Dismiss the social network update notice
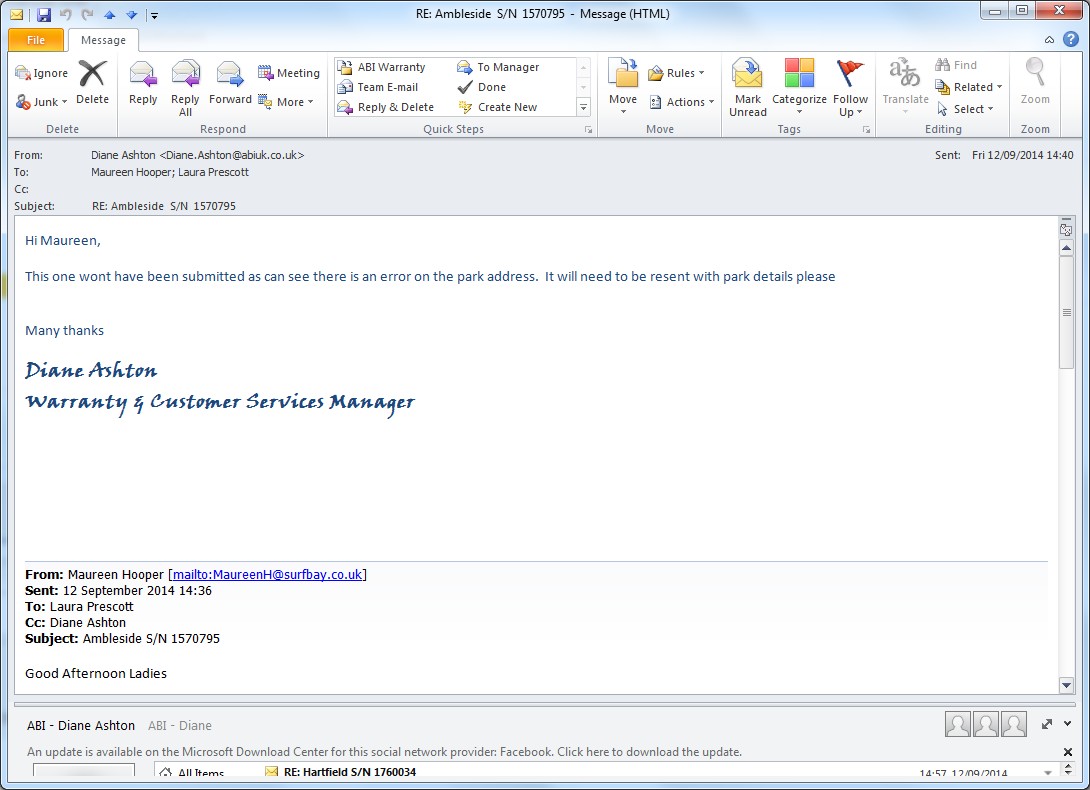This screenshot has width=1090, height=790. tap(1068, 752)
